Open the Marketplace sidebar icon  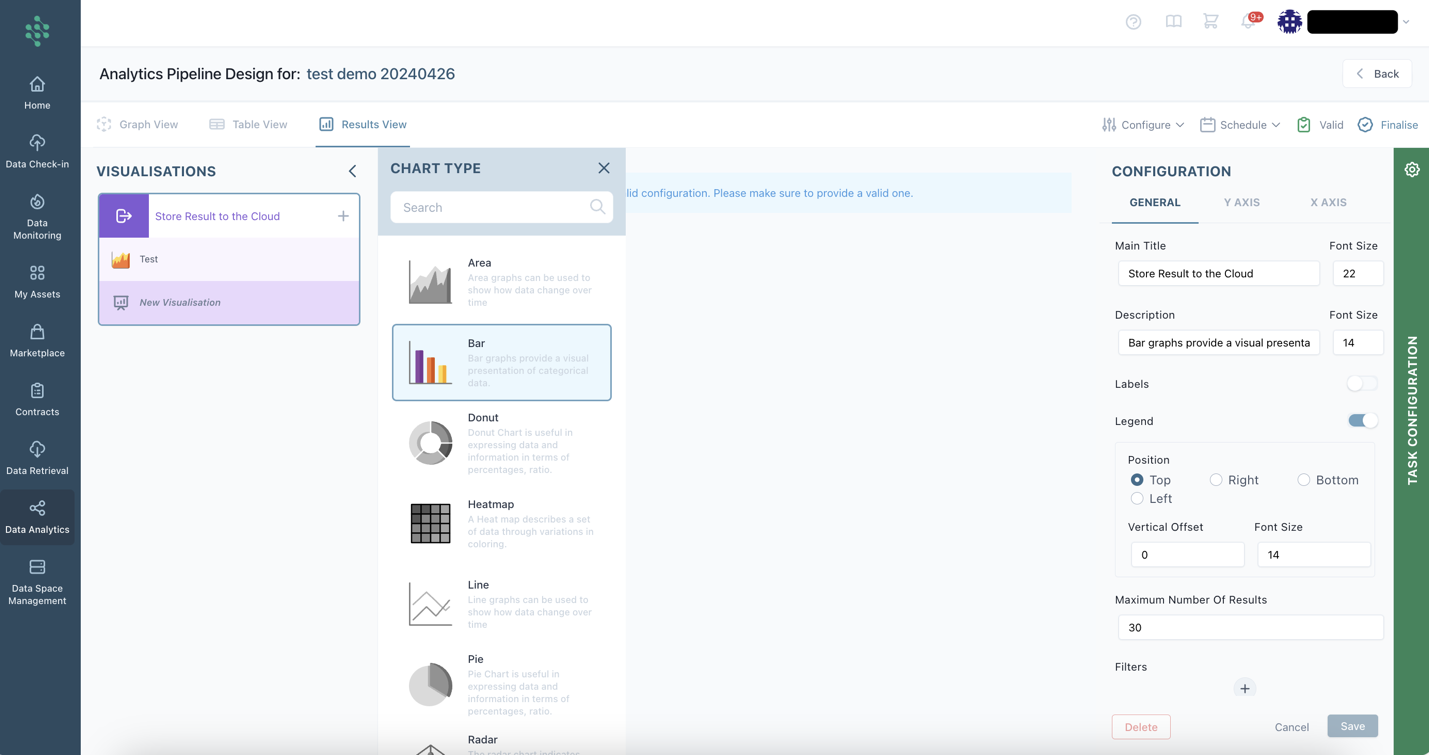[x=37, y=340]
